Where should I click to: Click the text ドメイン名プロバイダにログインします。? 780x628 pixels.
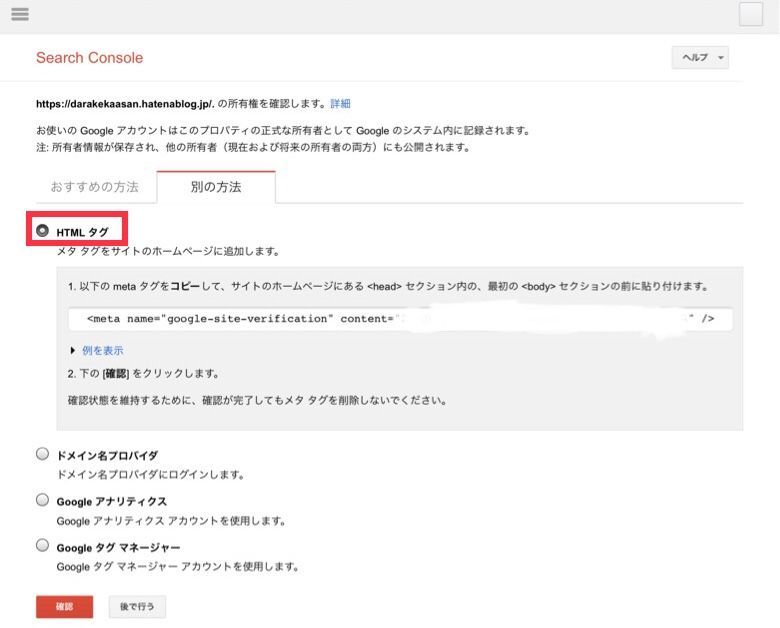151,475
